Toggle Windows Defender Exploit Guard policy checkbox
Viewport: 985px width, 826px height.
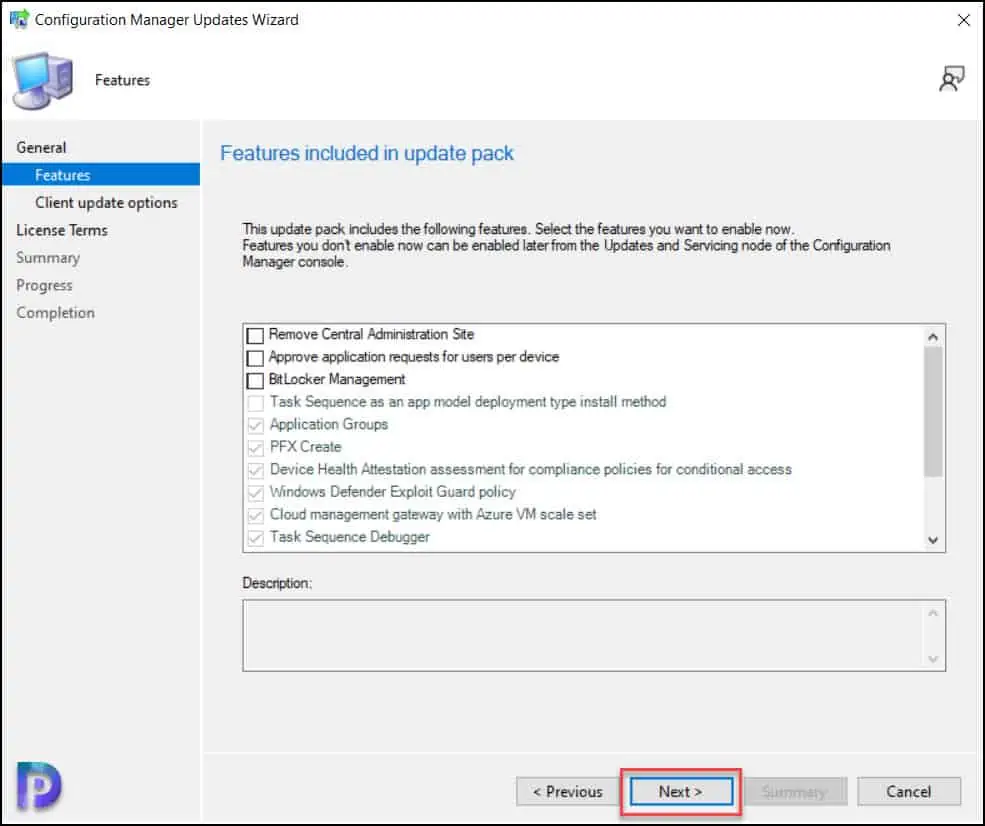pyautogui.click(x=255, y=493)
